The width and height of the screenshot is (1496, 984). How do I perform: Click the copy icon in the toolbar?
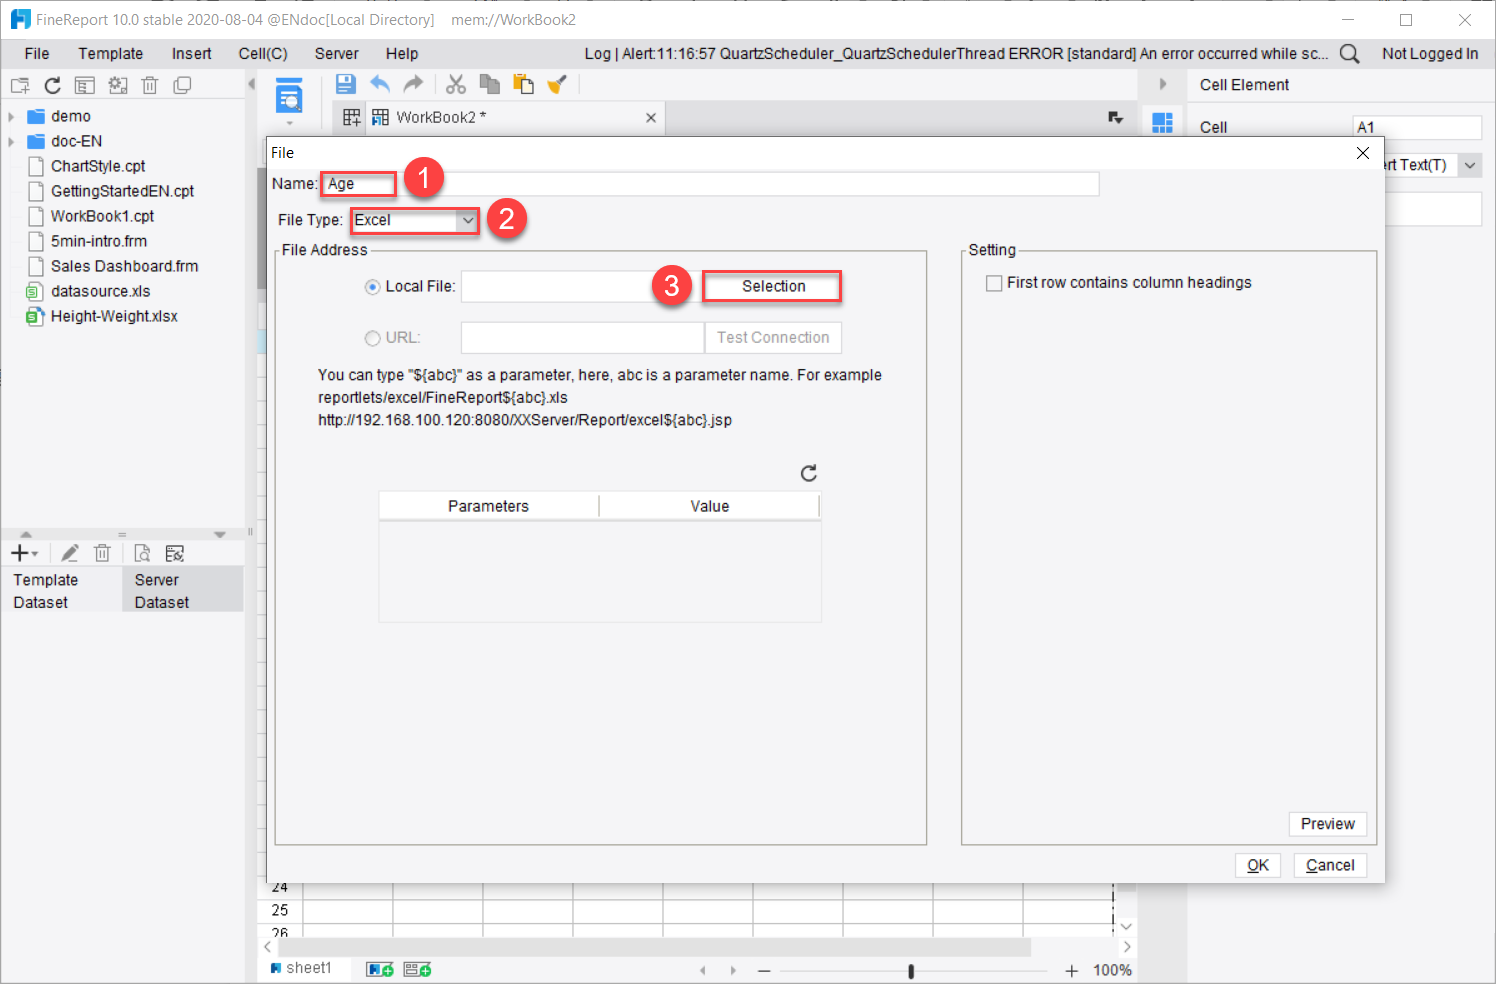[x=489, y=84]
